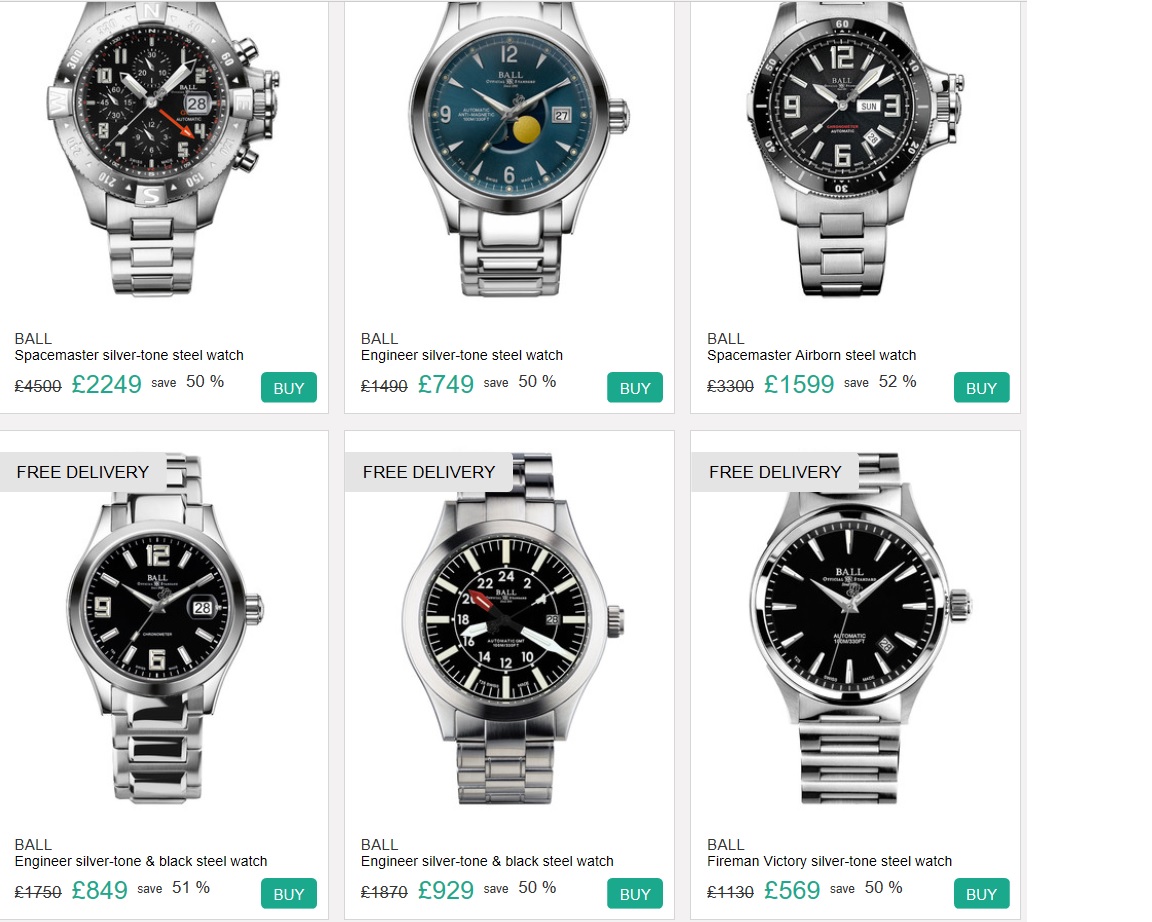Open Spacemaster Airborn steel watch title link
1152x922 pixels.
[x=811, y=355]
